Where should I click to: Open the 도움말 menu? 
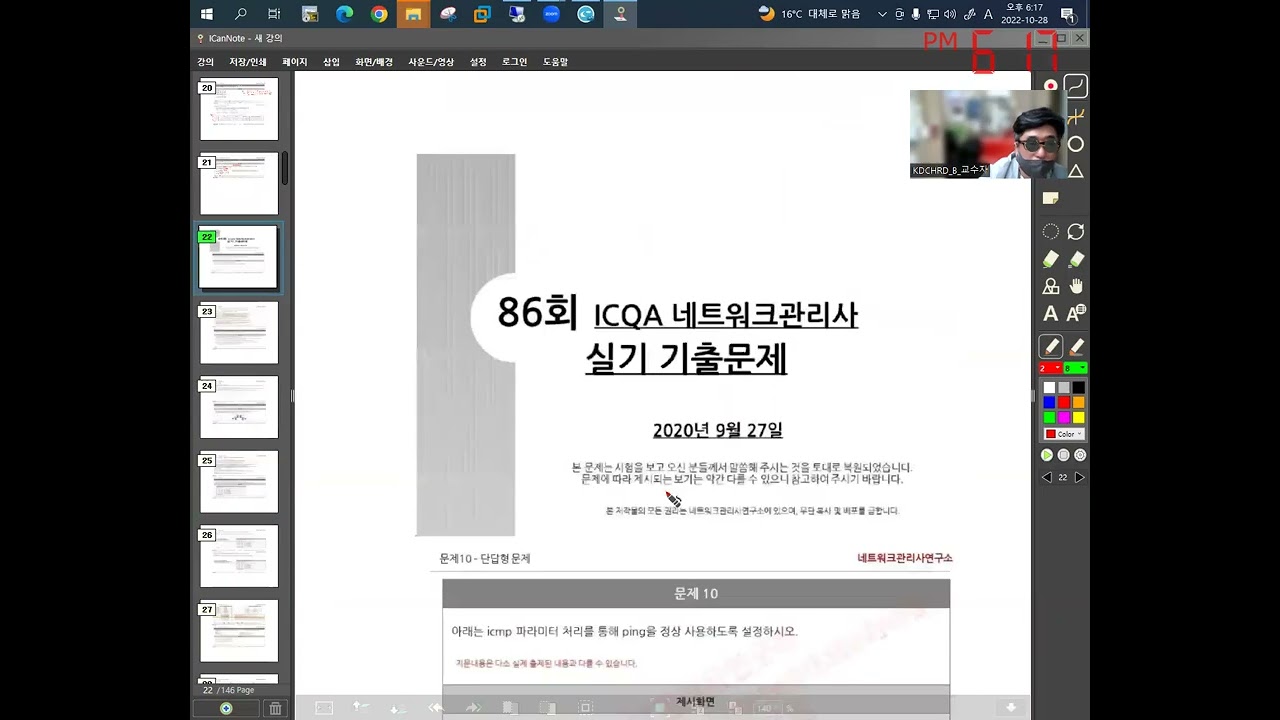tap(555, 62)
